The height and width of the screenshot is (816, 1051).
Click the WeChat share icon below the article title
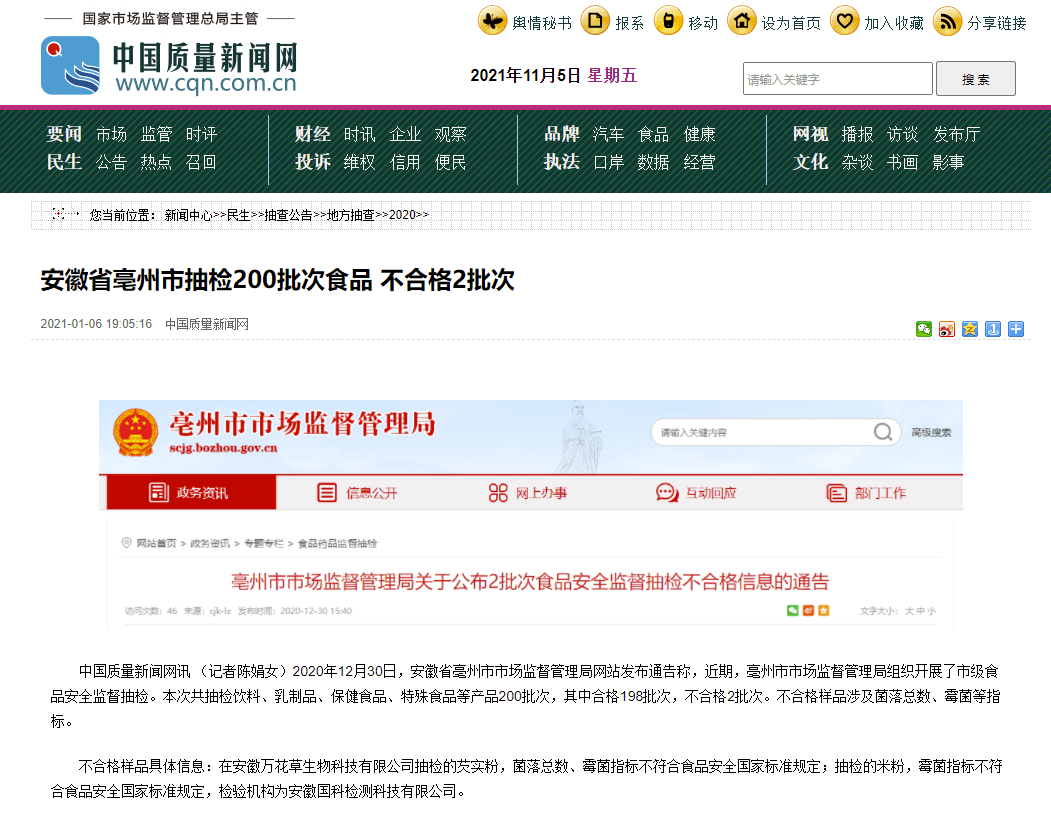tap(924, 329)
